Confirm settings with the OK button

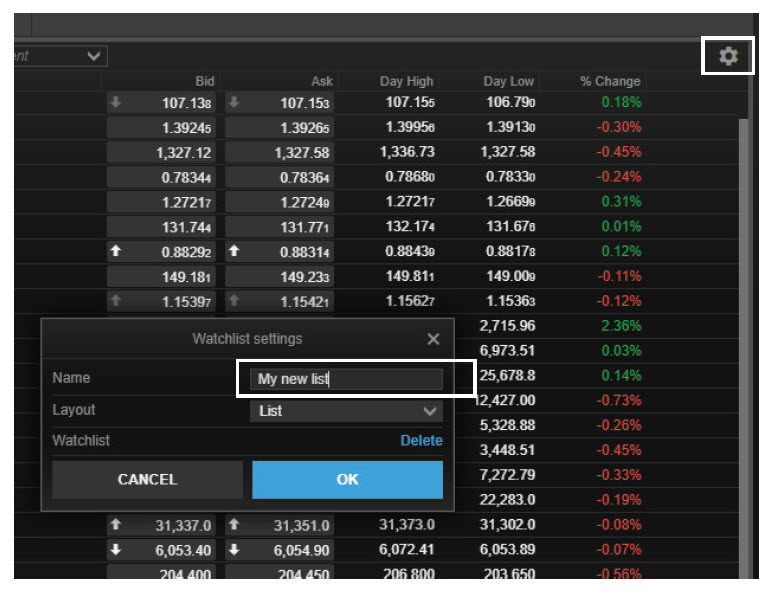coord(347,480)
